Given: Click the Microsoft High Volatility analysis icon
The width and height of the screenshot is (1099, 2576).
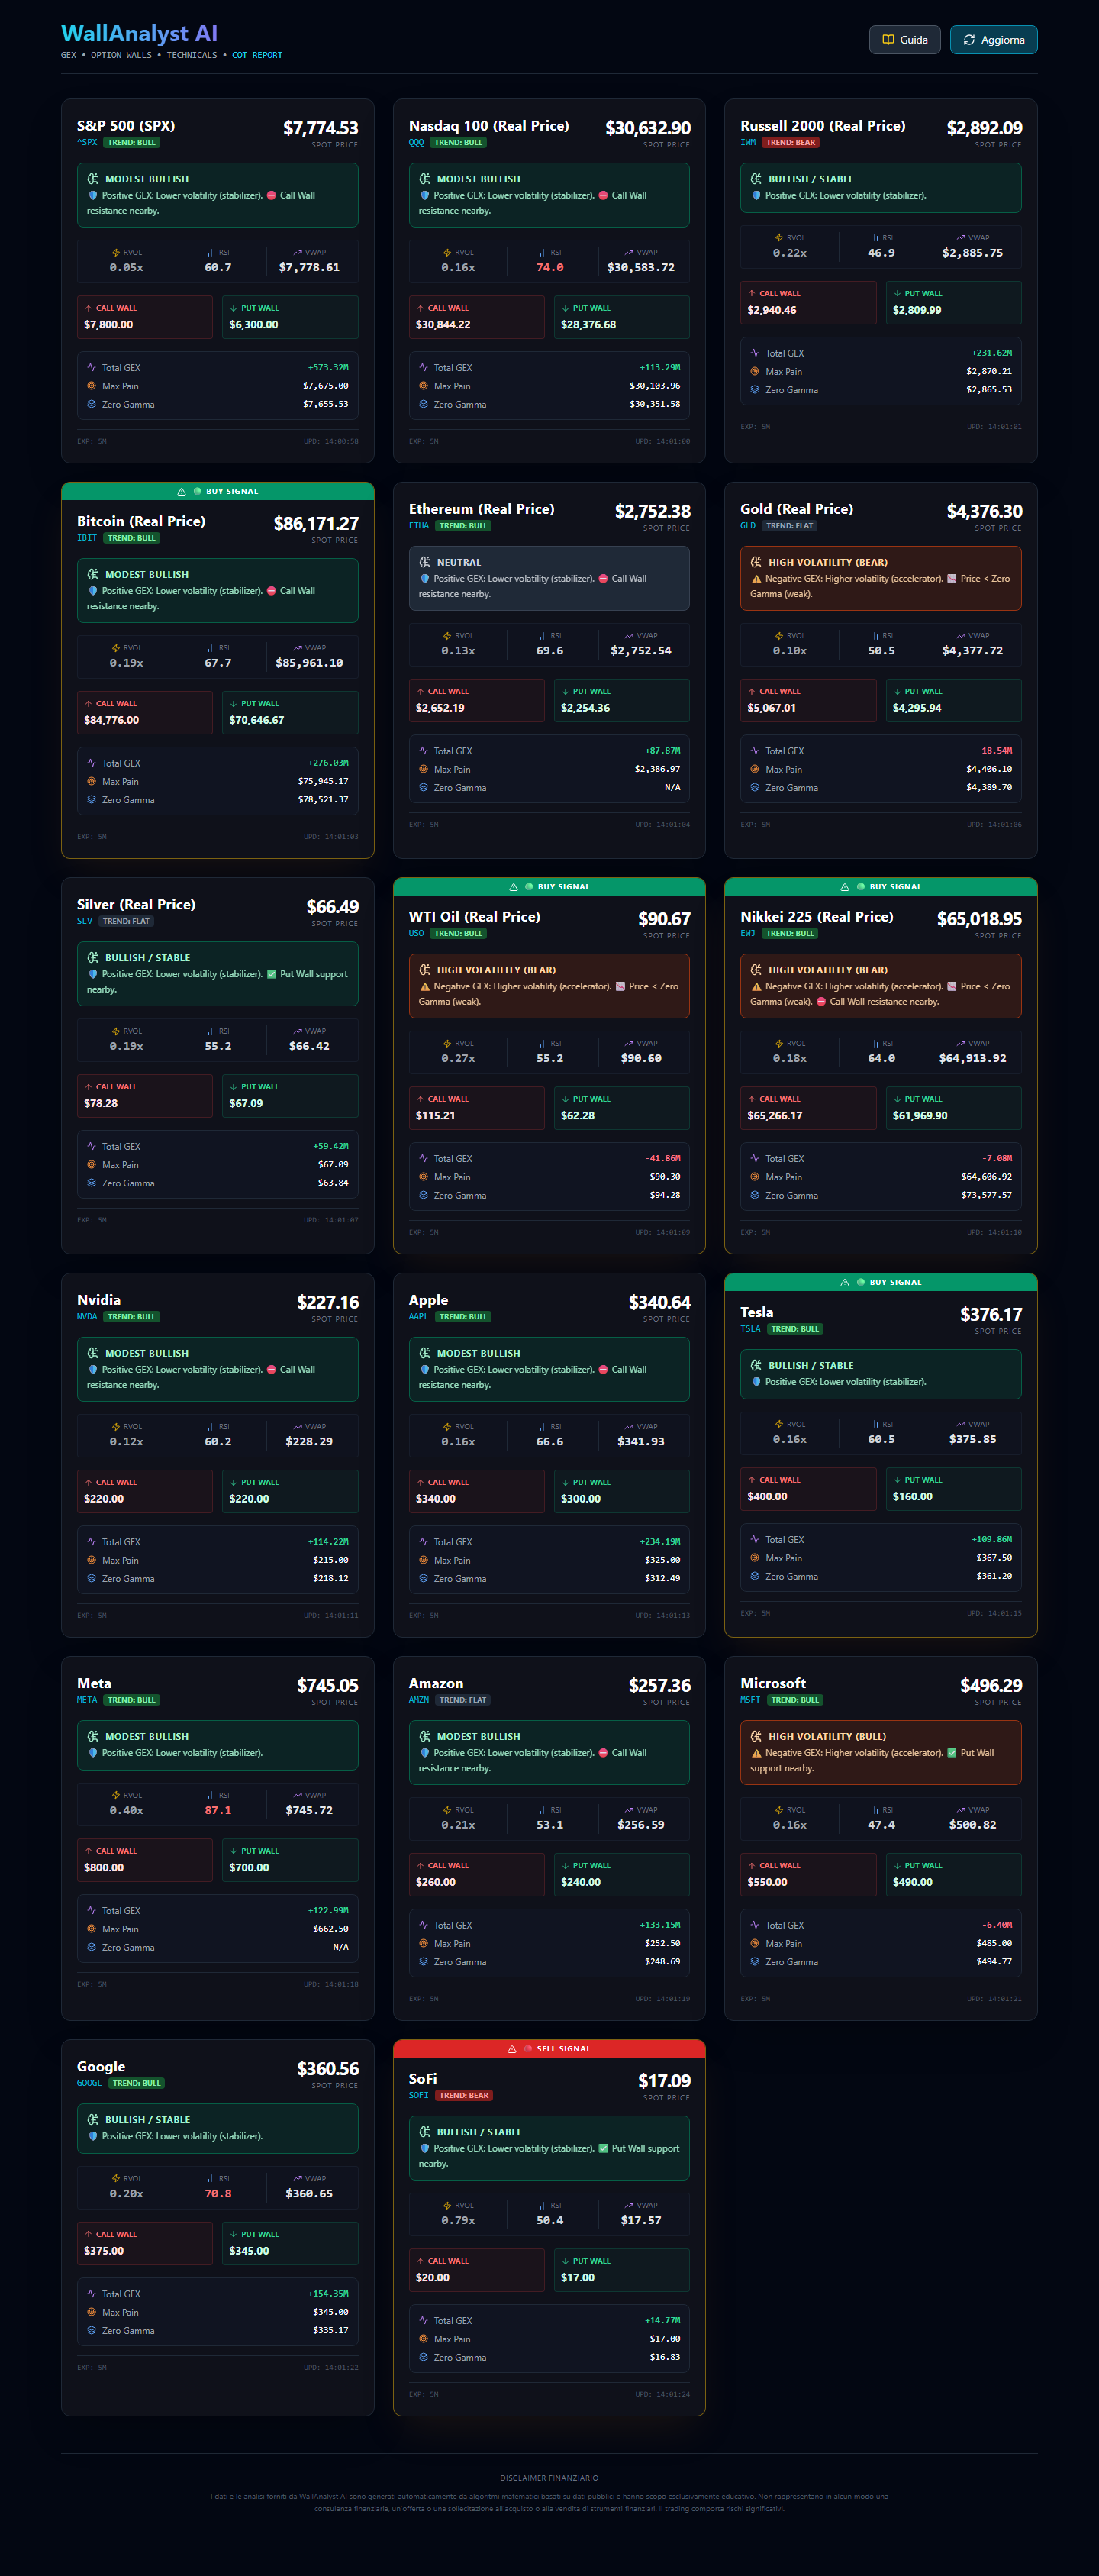Looking at the screenshot, I should point(756,1736).
